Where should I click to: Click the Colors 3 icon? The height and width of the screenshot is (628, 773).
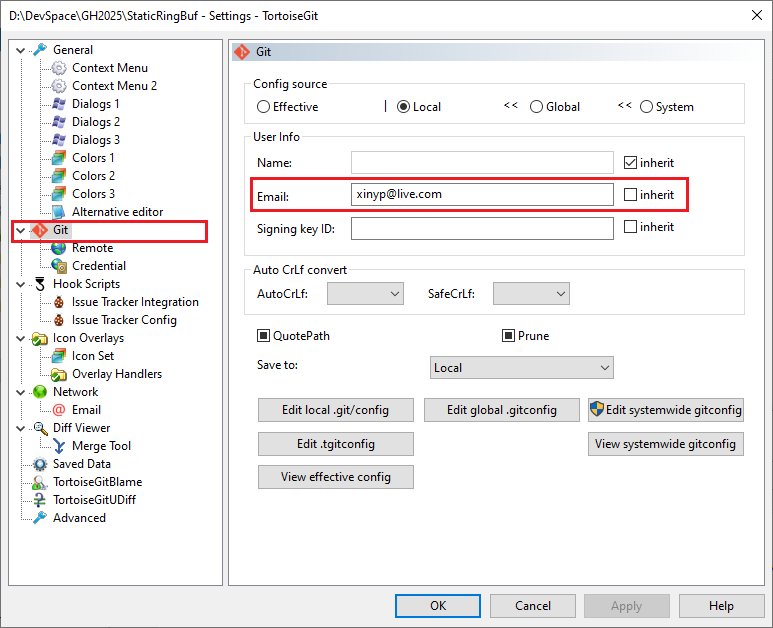(x=59, y=194)
